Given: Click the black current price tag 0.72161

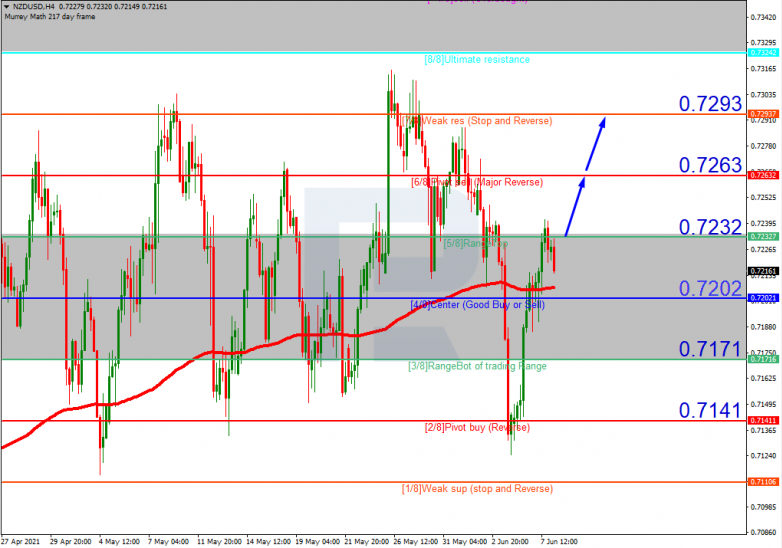Looking at the screenshot, I should coord(763,271).
